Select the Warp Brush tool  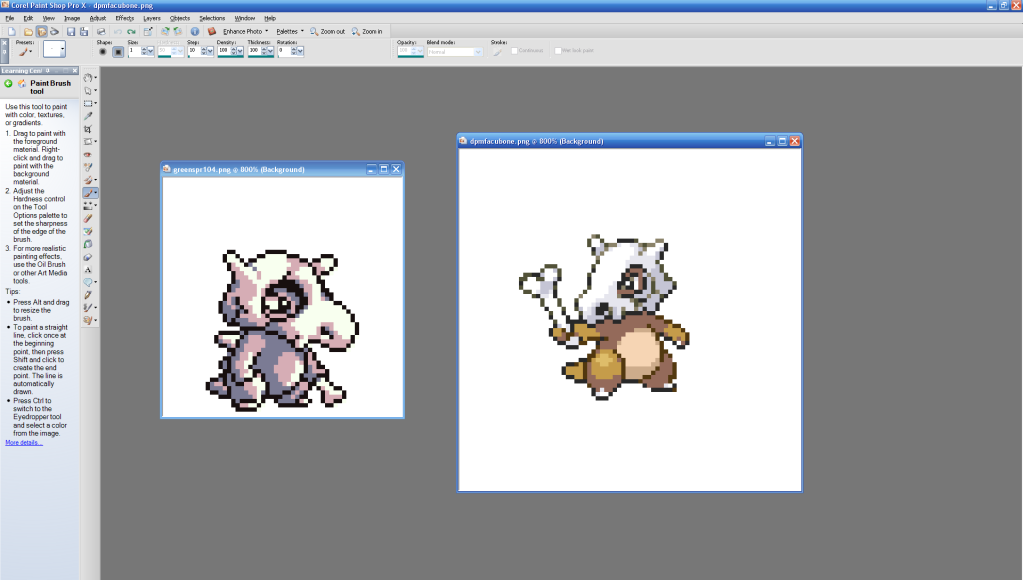tap(88, 307)
